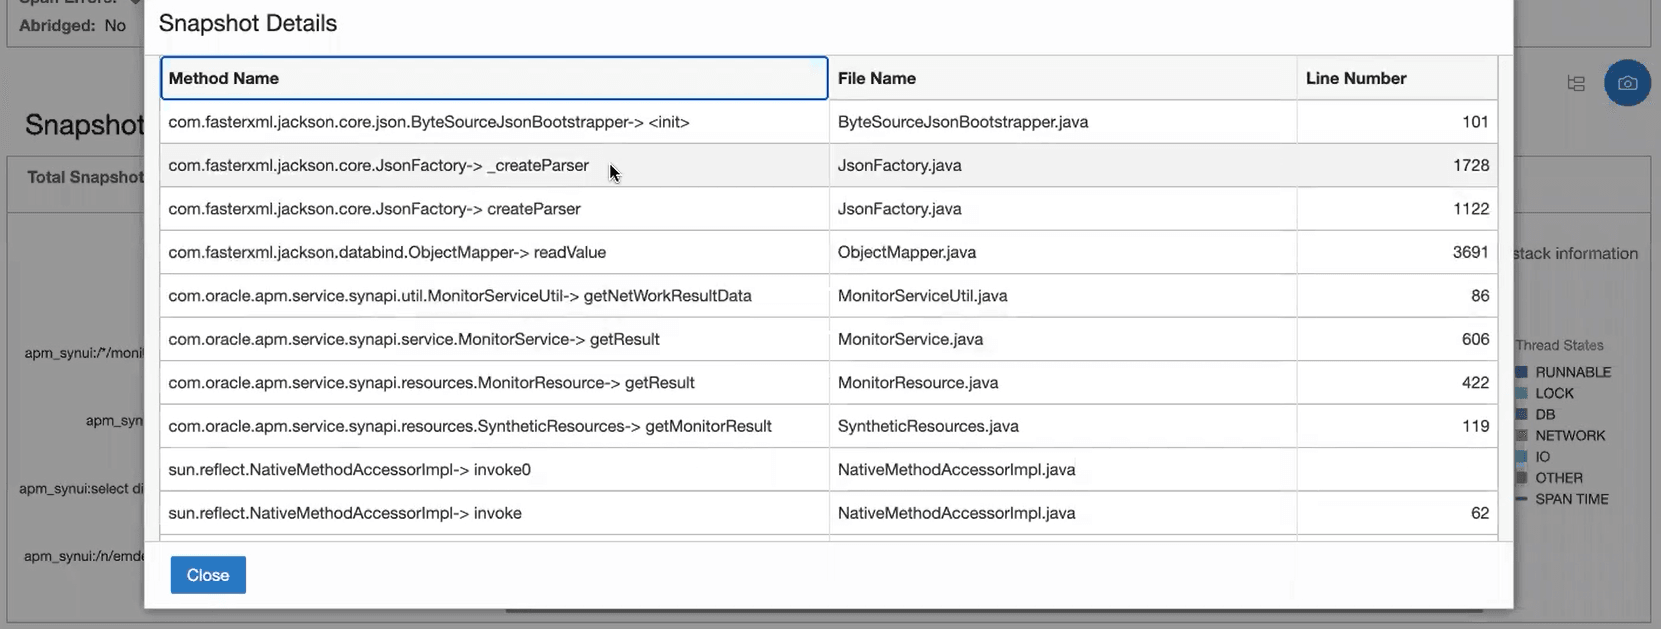Toggle the DB thread state legend
1661x629 pixels.
[x=1545, y=415]
